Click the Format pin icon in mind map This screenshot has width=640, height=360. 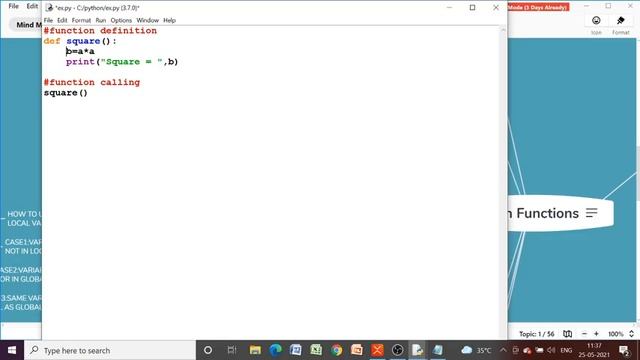click(x=620, y=20)
